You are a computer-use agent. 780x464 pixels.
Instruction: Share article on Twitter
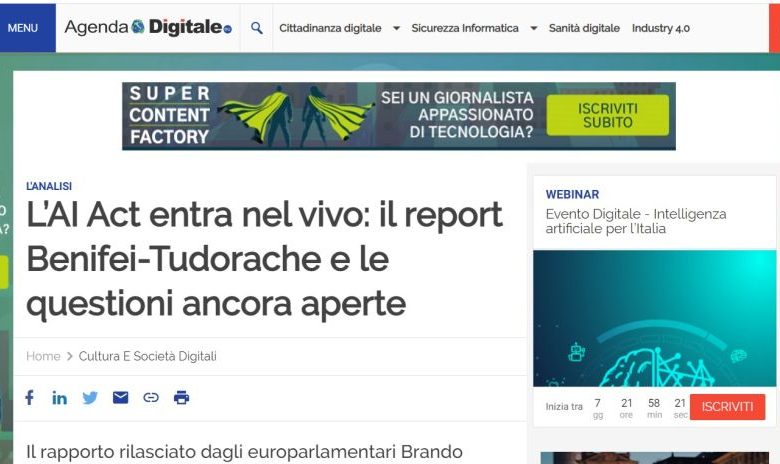coord(90,398)
